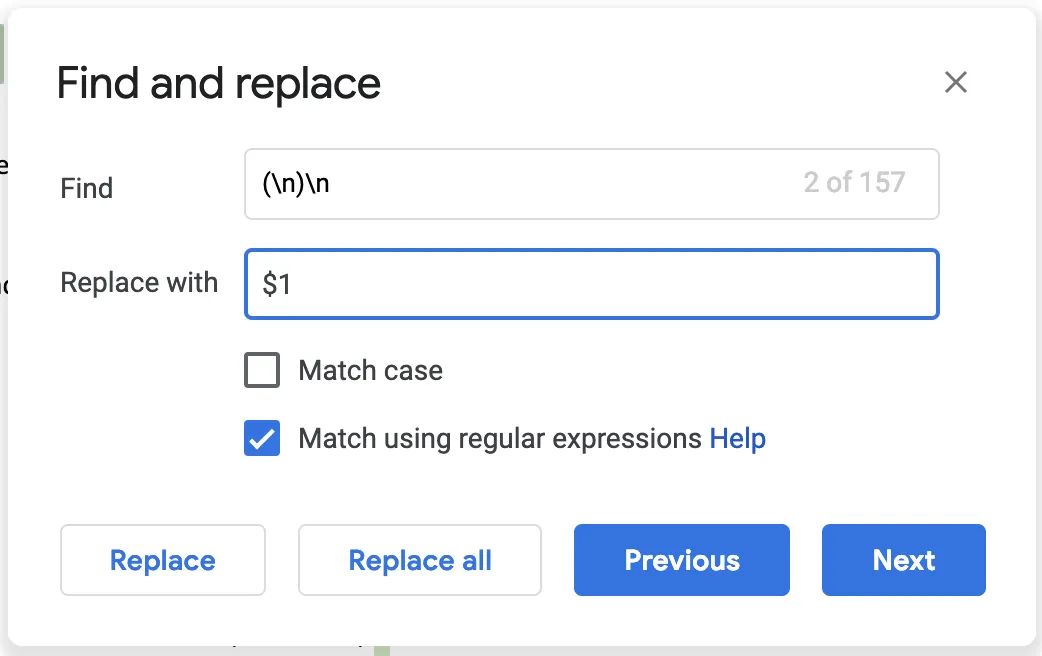Go to the Previous match

[x=682, y=560]
